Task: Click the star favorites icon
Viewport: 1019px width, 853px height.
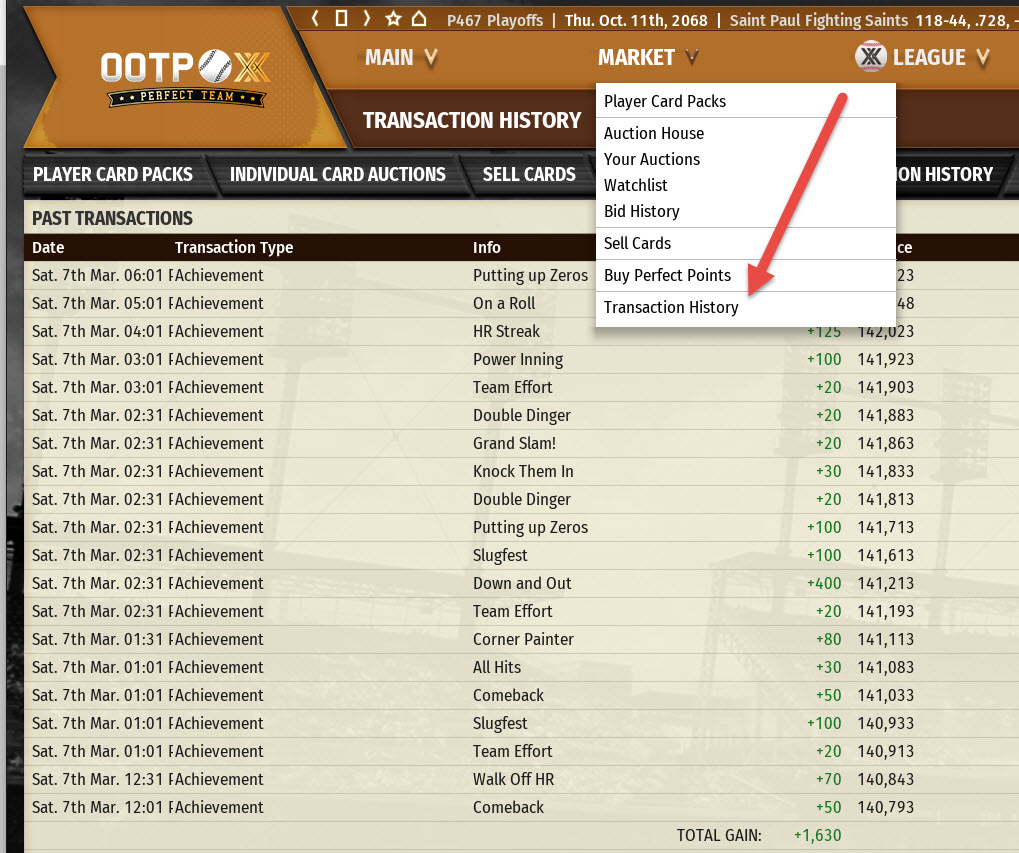Action: tap(393, 19)
